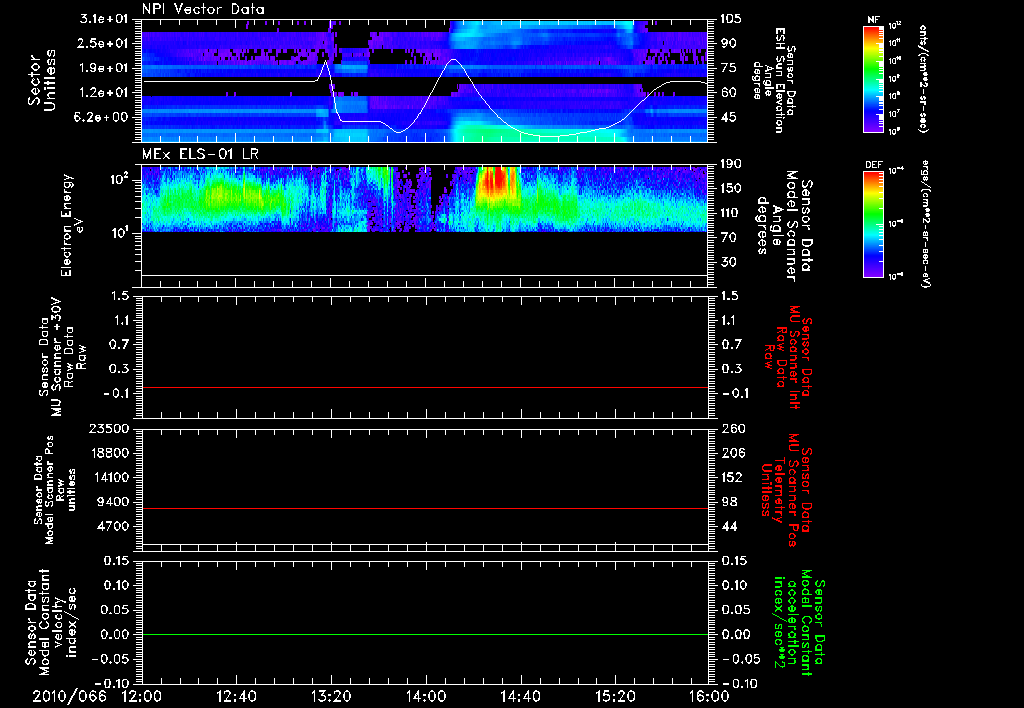Viewport: 1024px width, 708px height.
Task: Click the MU Scanner +30V Raw Data label
Action: 63,357
